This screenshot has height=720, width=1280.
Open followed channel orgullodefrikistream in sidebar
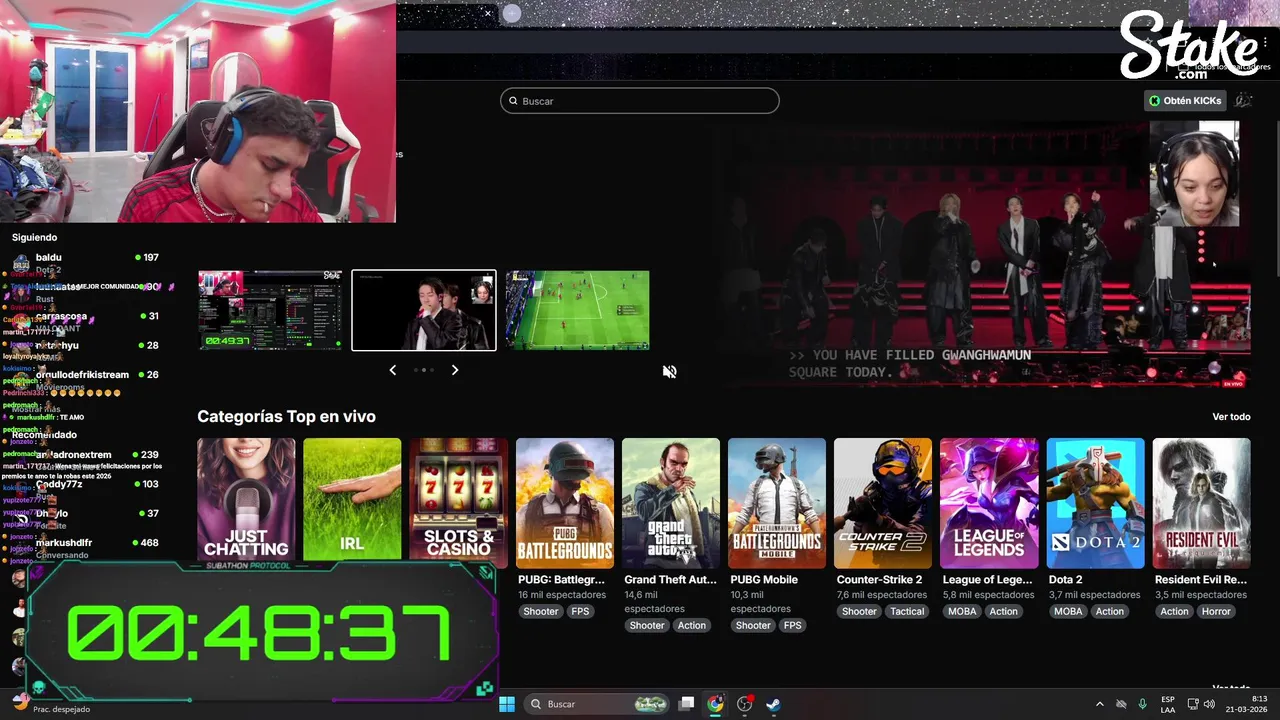point(85,380)
